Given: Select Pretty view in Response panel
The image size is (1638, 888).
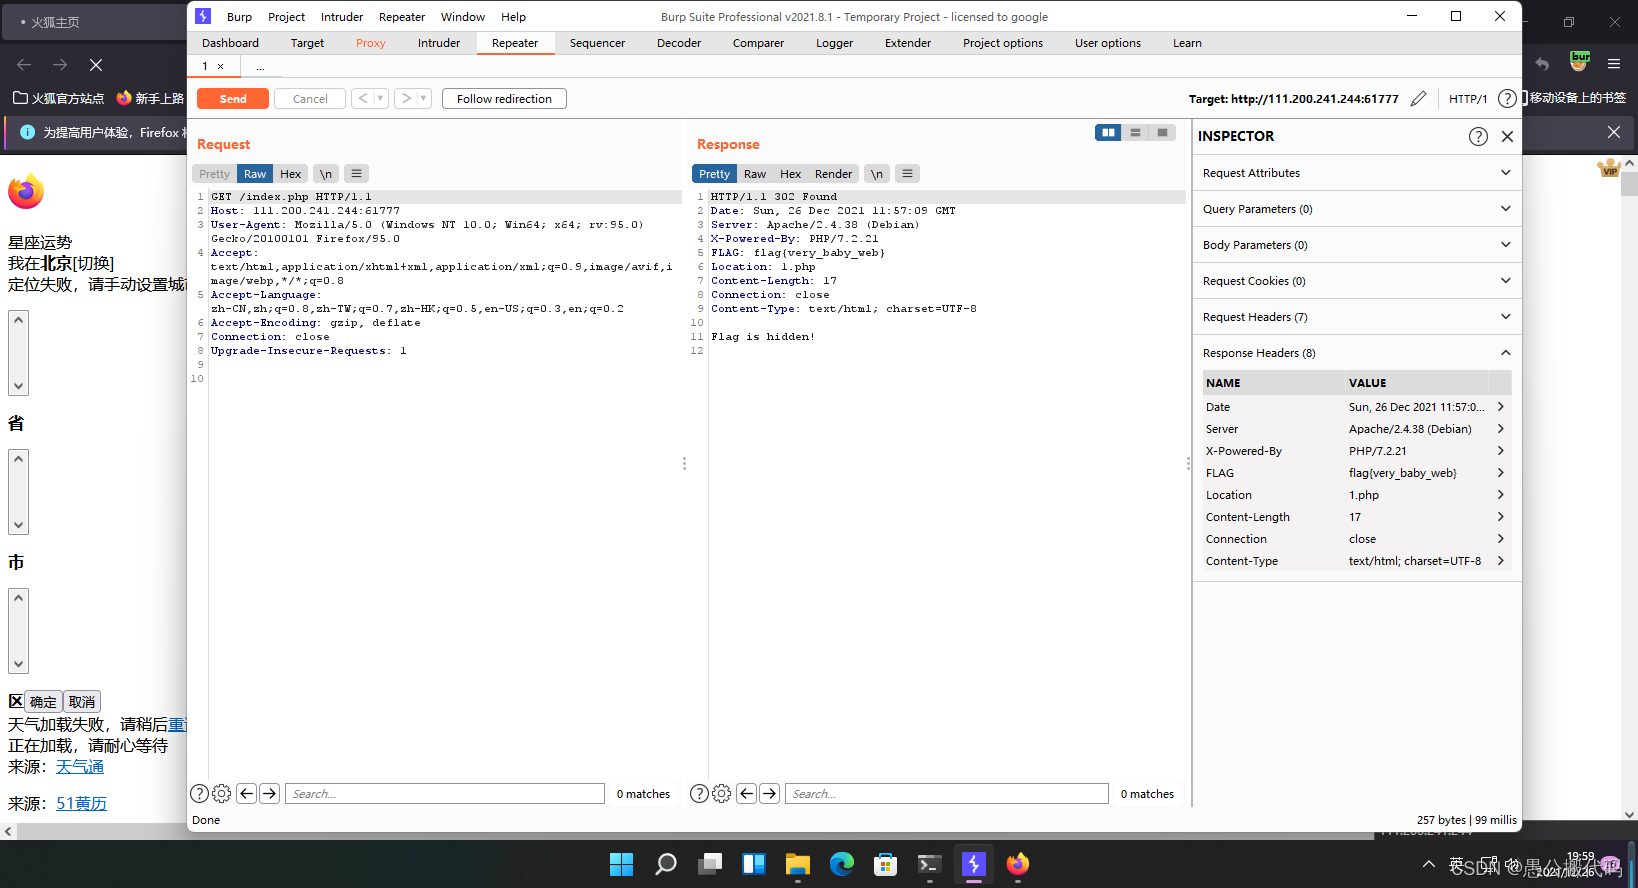Looking at the screenshot, I should pos(714,173).
